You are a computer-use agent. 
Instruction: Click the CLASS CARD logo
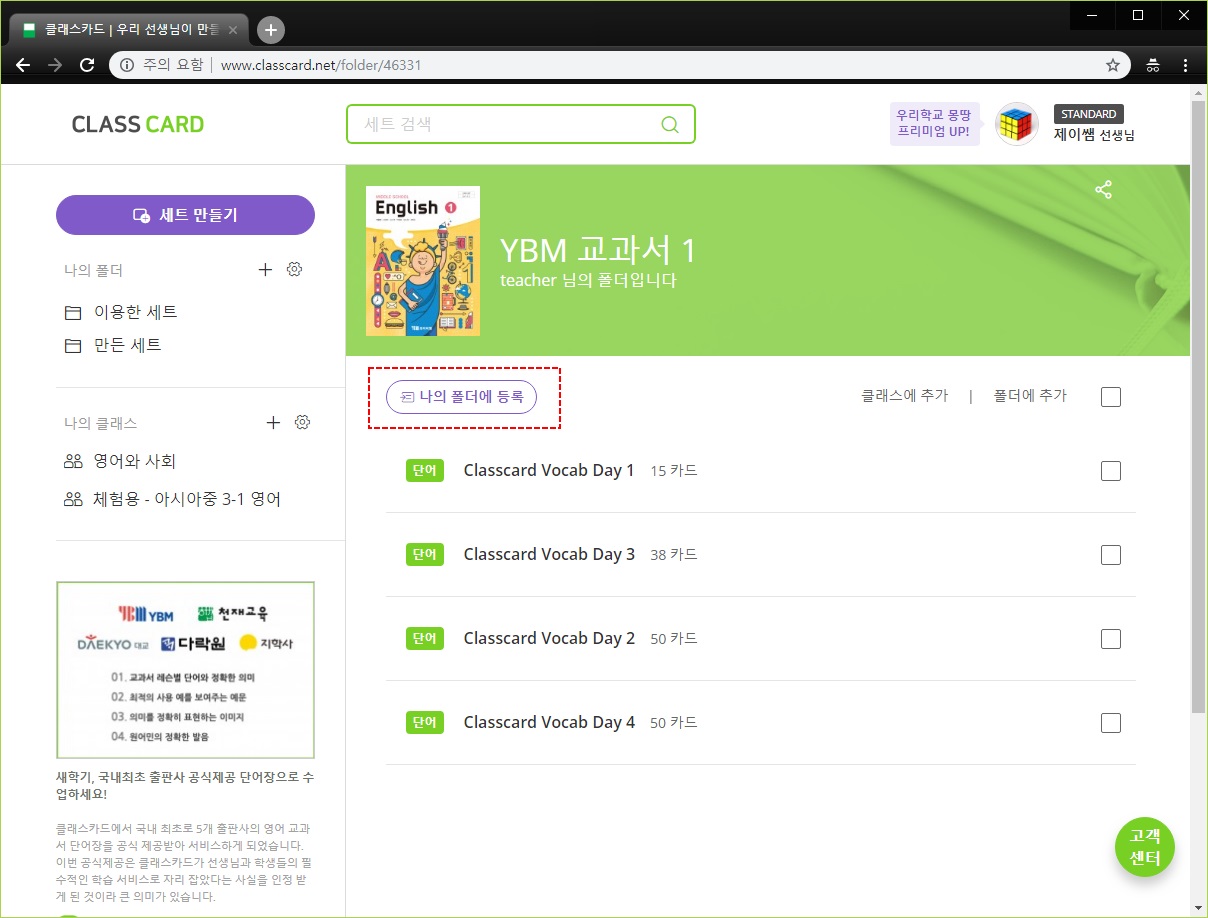pos(138,125)
